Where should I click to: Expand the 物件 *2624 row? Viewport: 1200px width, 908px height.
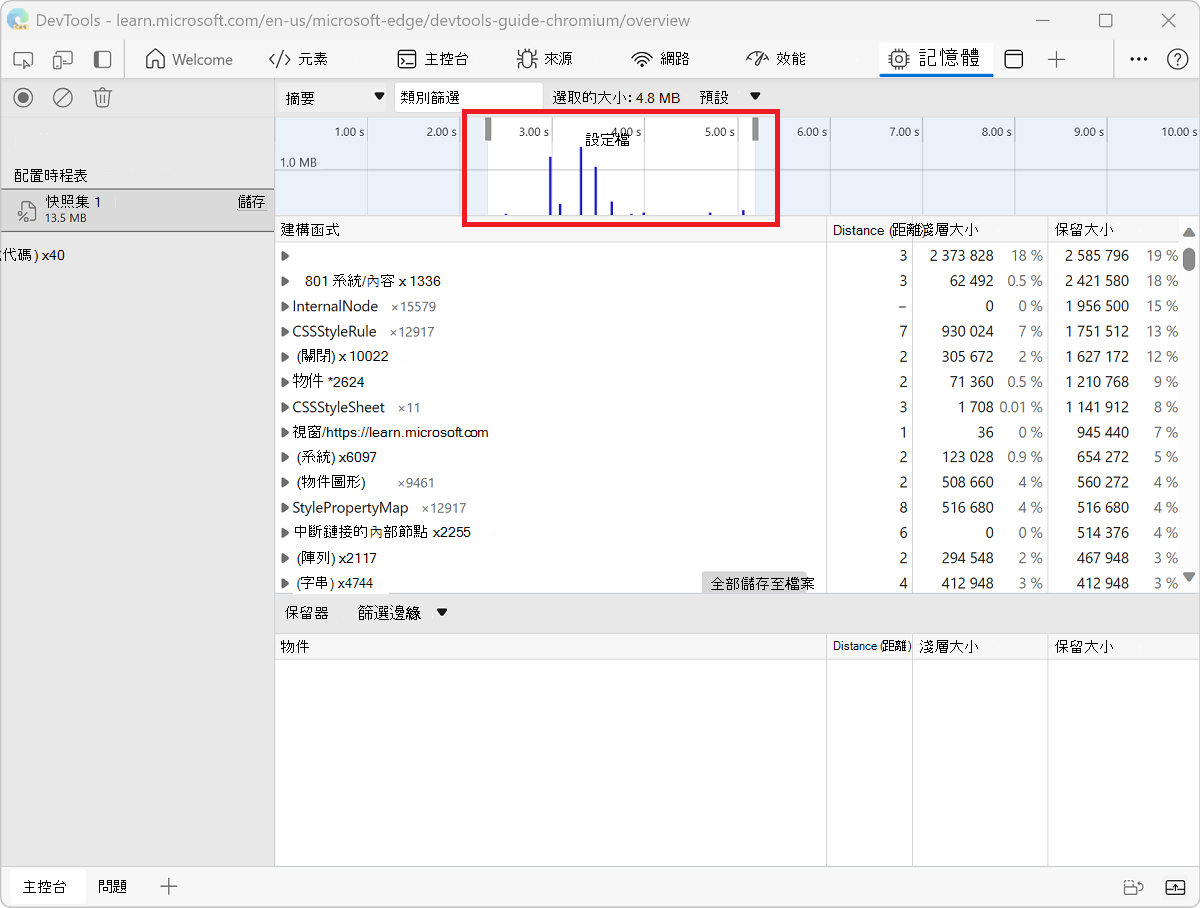[x=285, y=381]
